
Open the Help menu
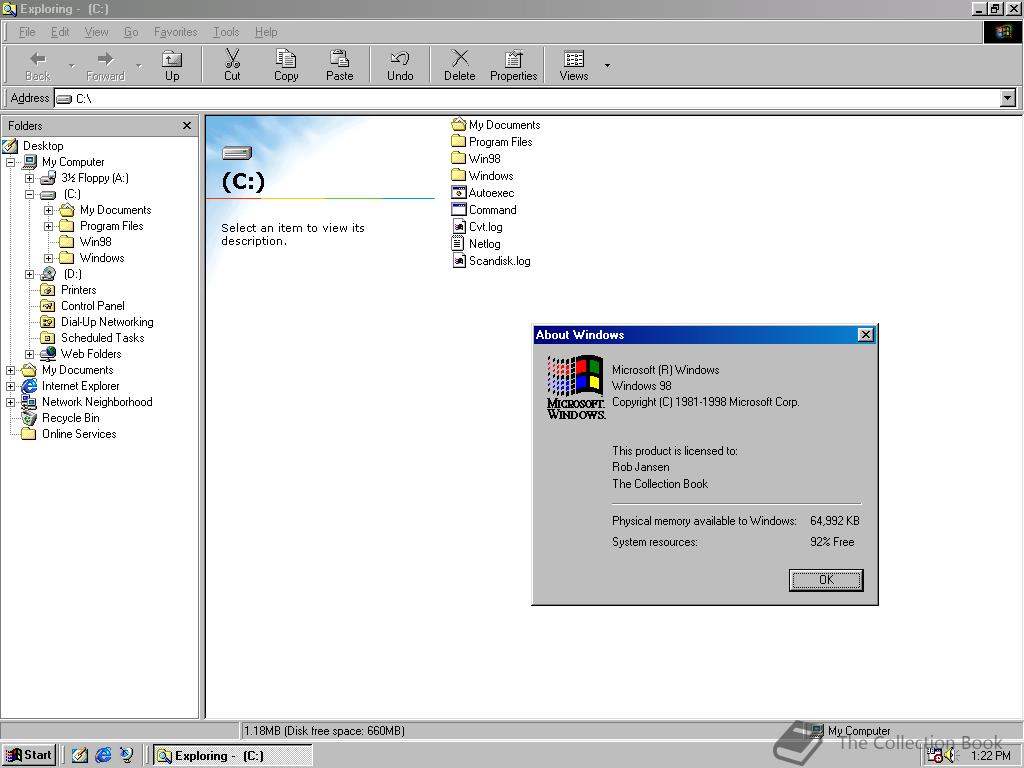pos(266,32)
